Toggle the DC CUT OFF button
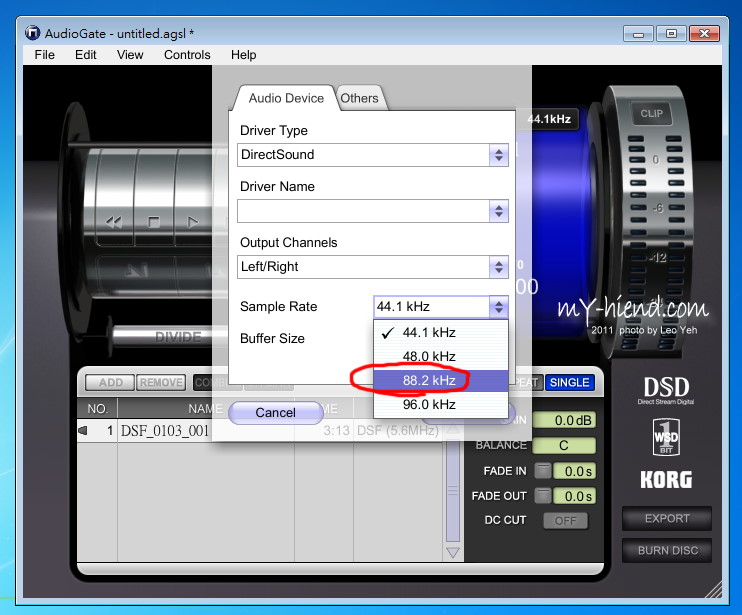Screen dimensions: 742x615 click(565, 521)
